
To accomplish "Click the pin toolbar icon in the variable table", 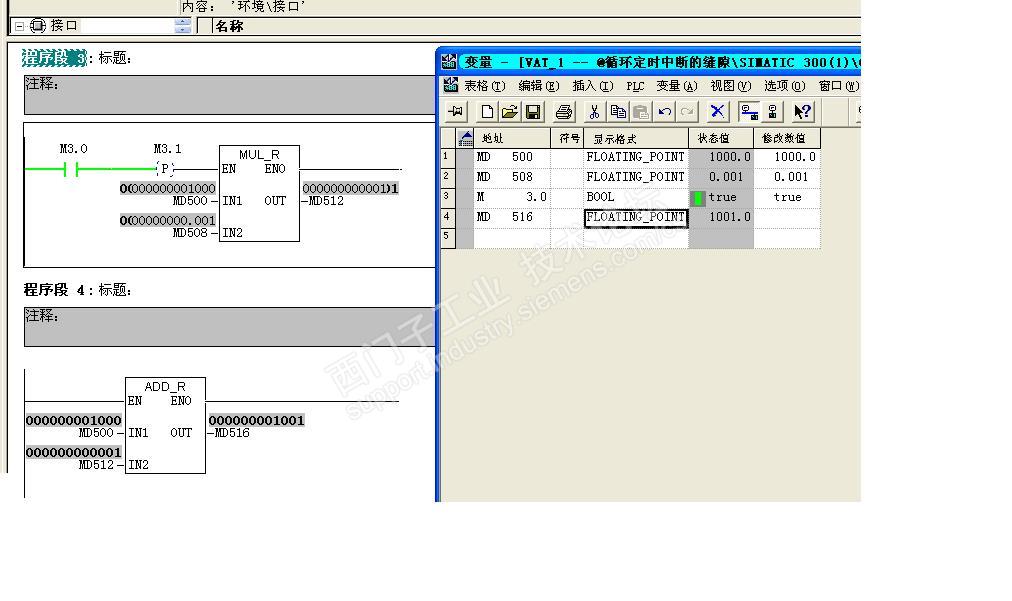I will [456, 112].
